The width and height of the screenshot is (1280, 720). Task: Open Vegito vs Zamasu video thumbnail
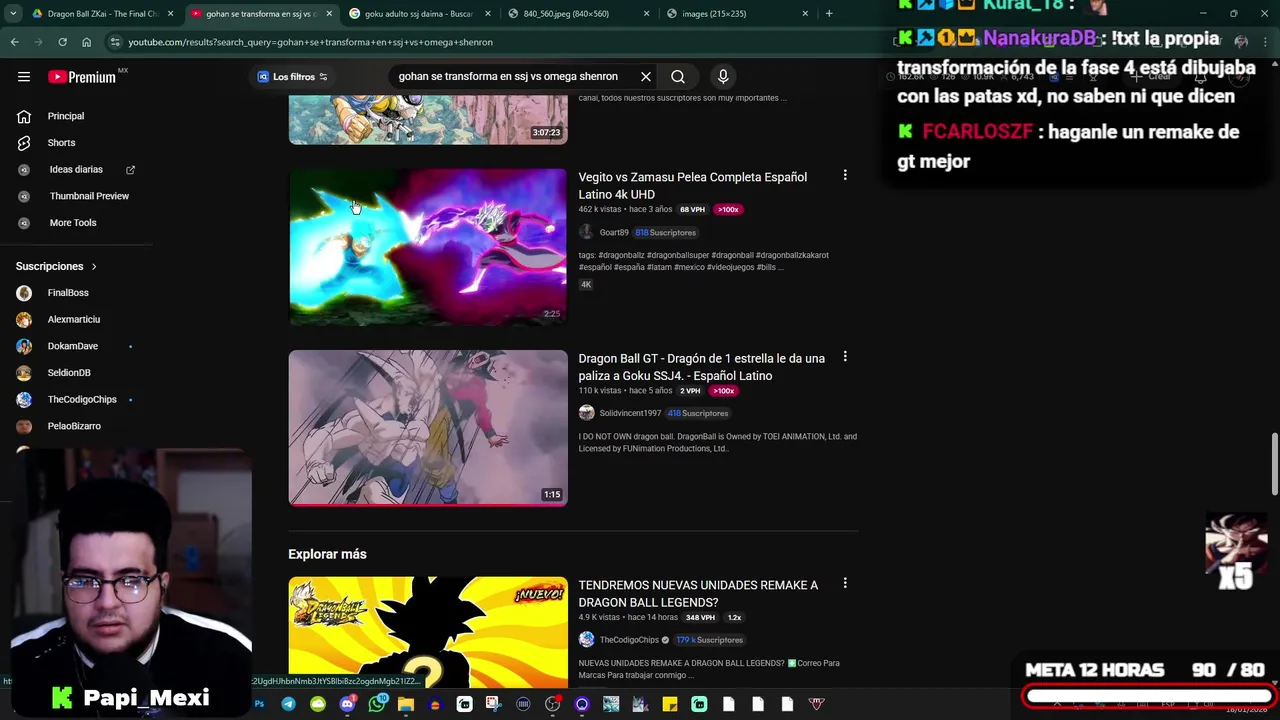pyautogui.click(x=428, y=246)
